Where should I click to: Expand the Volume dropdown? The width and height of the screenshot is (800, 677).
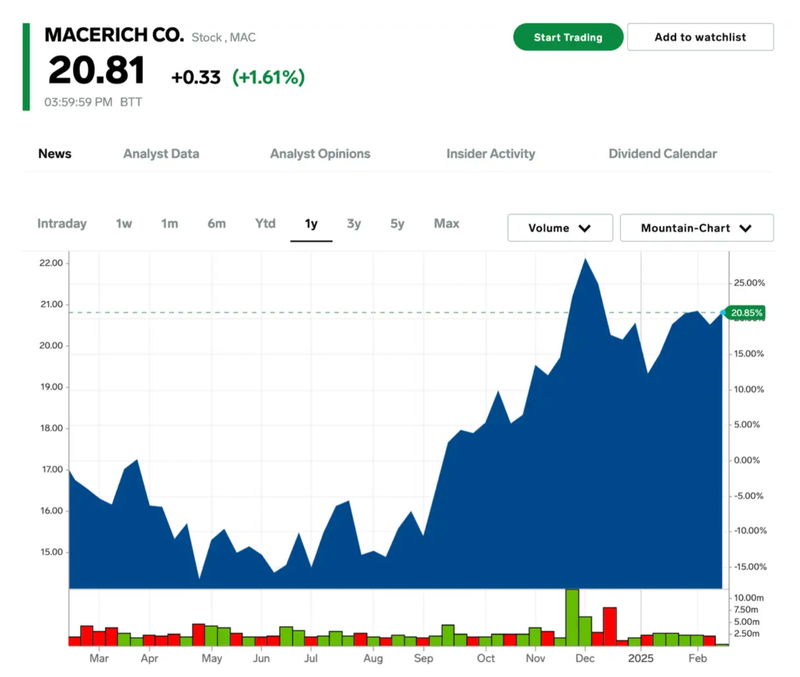[559, 228]
